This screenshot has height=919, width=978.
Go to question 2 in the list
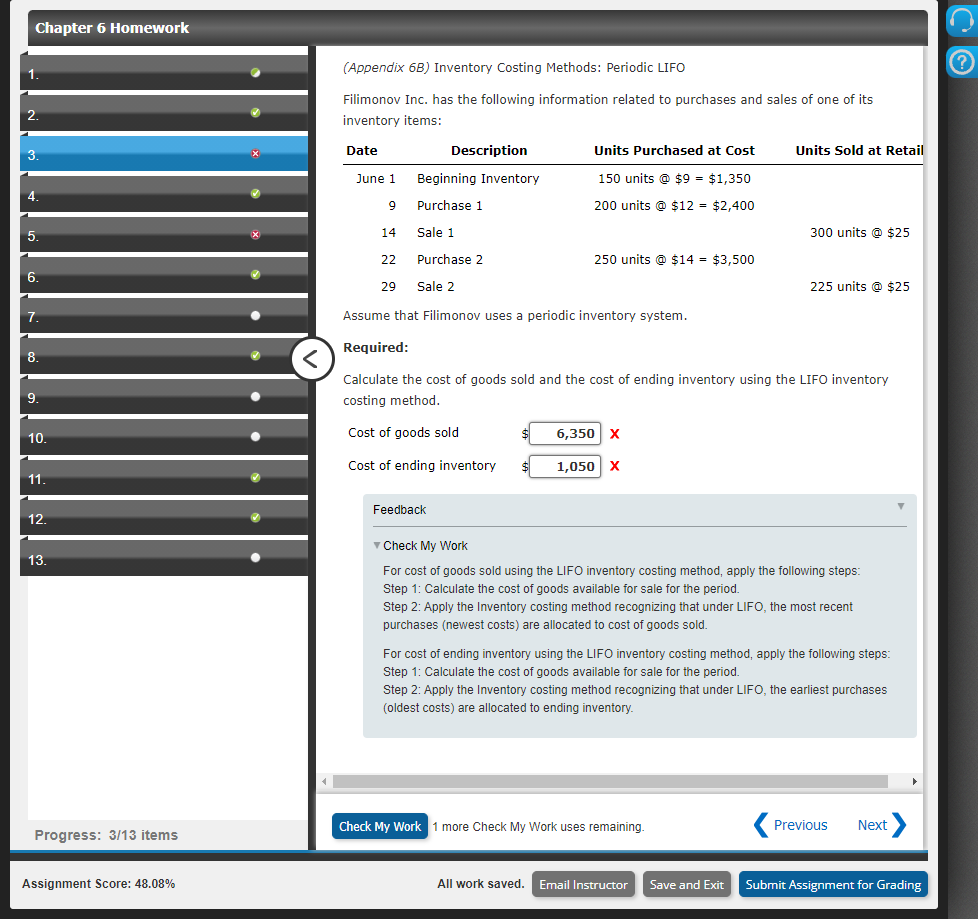click(x=164, y=113)
